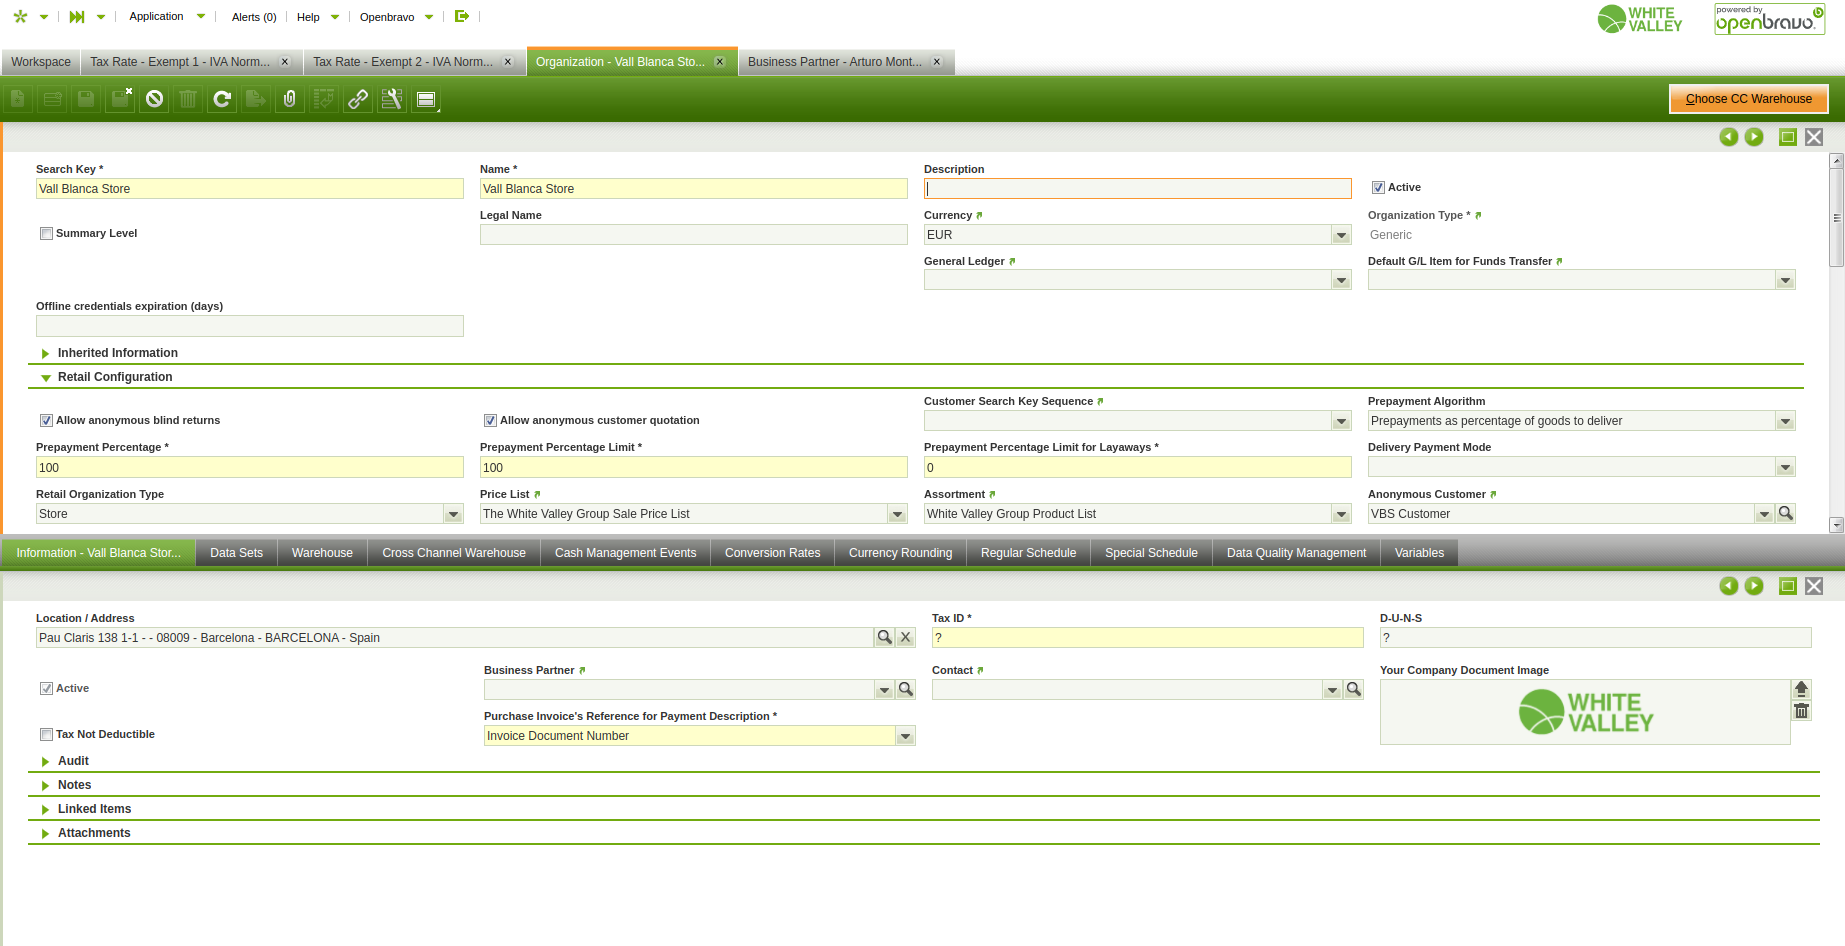Switch to the Cross Channel Warehouse tab
Screen dimensions: 1845x946
[453, 553]
